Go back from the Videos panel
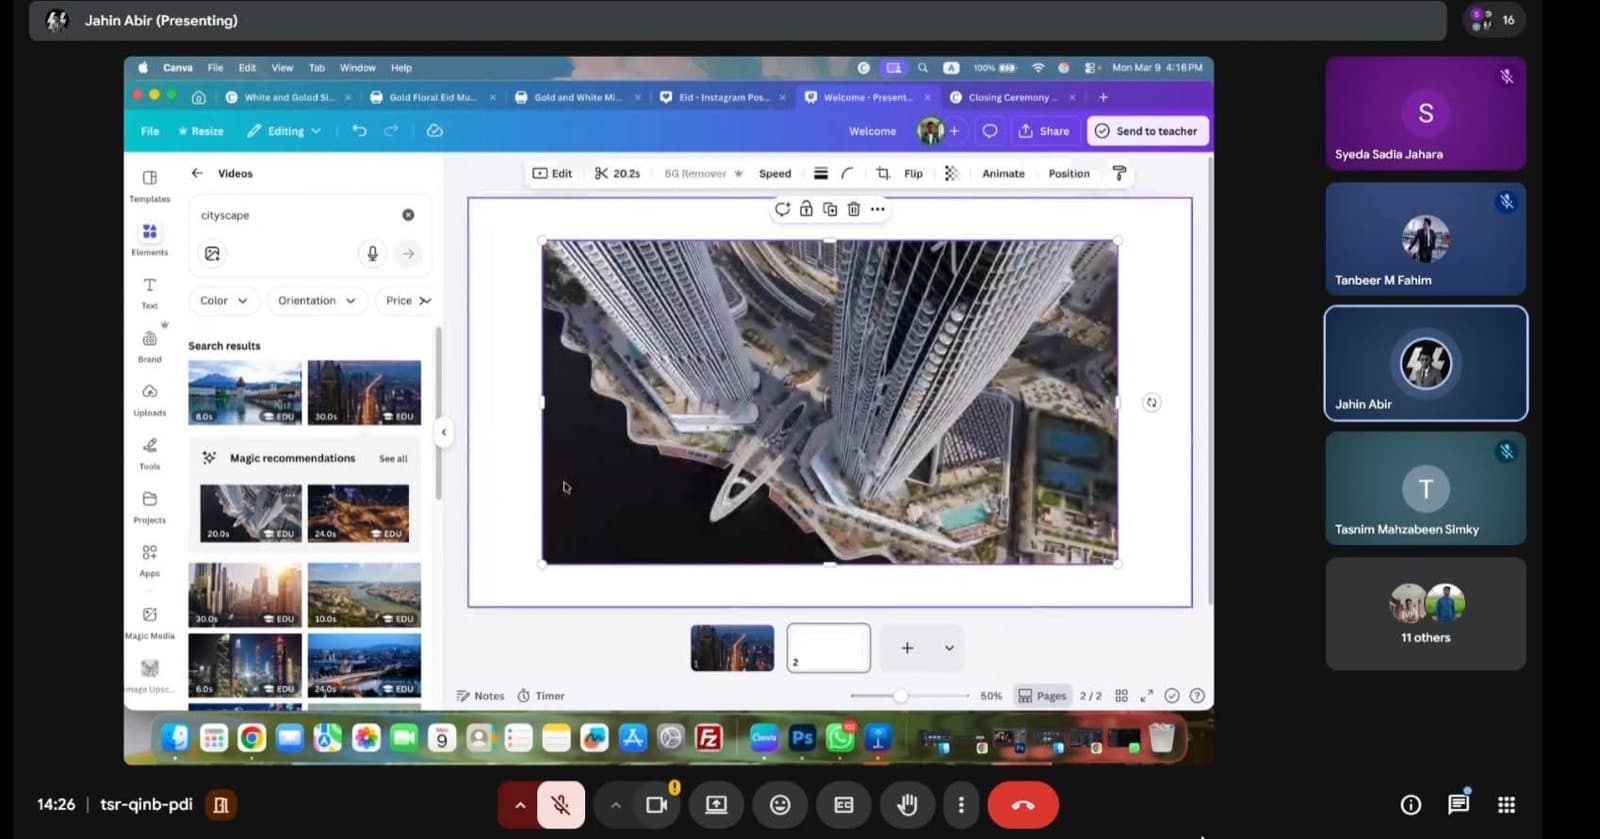 (x=197, y=173)
